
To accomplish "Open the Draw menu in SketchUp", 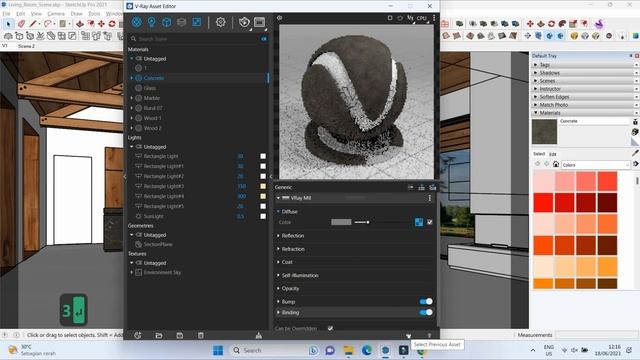I will click(x=76, y=13).
